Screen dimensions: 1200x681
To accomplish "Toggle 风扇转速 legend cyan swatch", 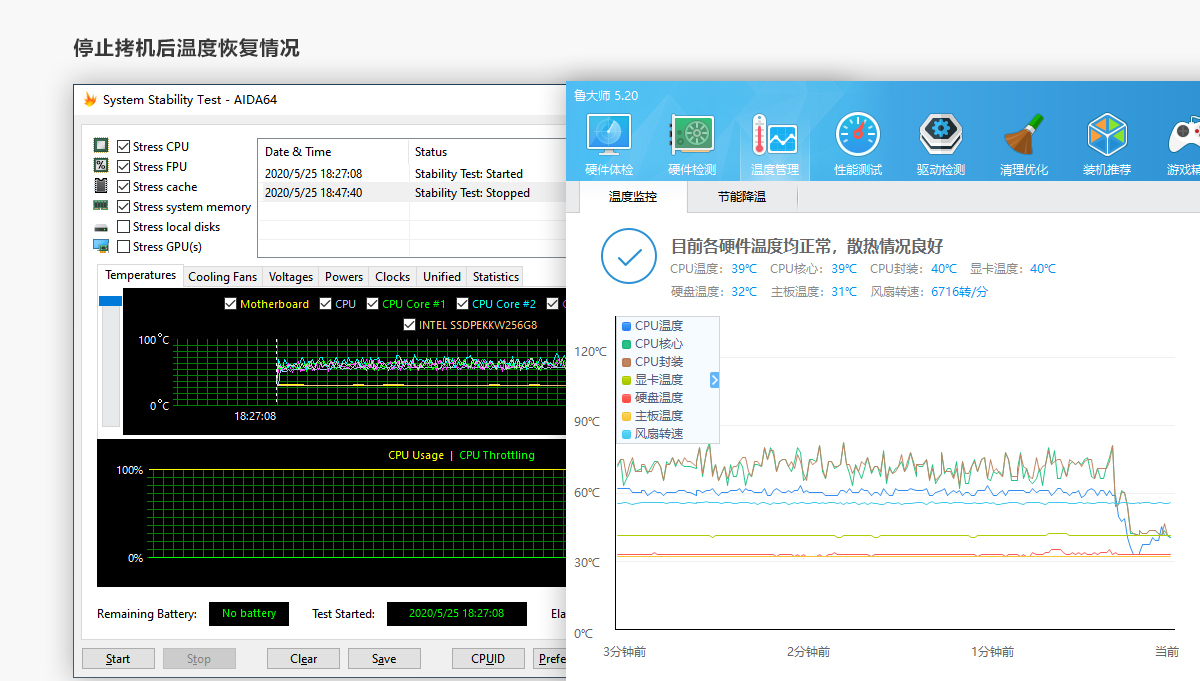I will coord(626,434).
